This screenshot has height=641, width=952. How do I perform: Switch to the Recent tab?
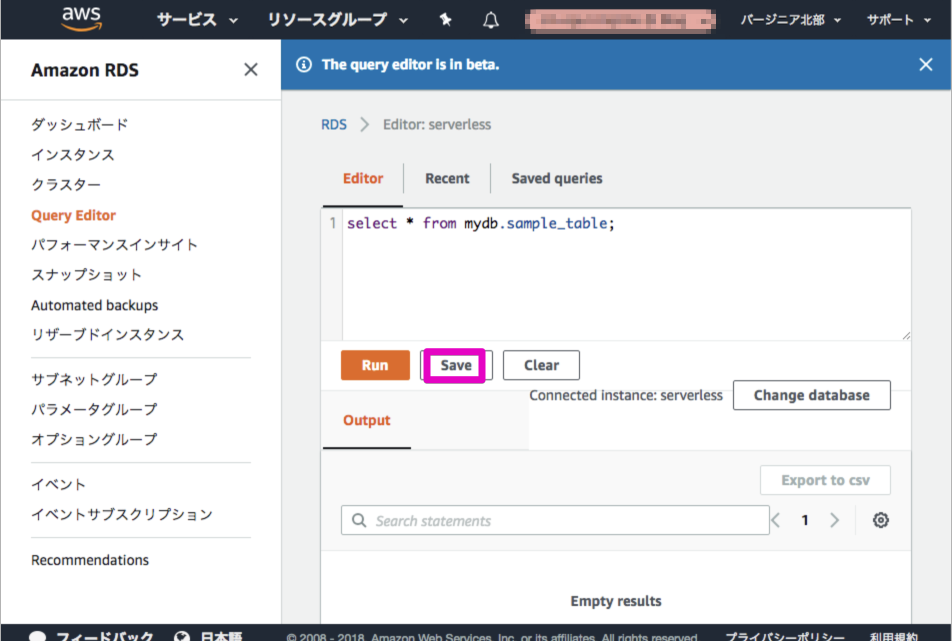(447, 178)
